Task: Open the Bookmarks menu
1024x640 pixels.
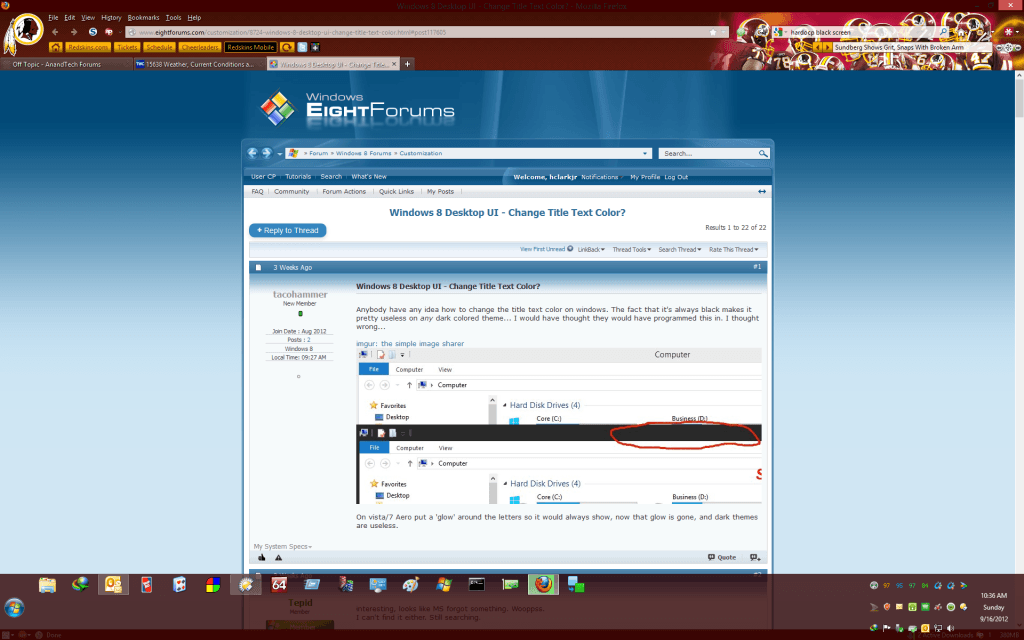Action: coord(143,18)
